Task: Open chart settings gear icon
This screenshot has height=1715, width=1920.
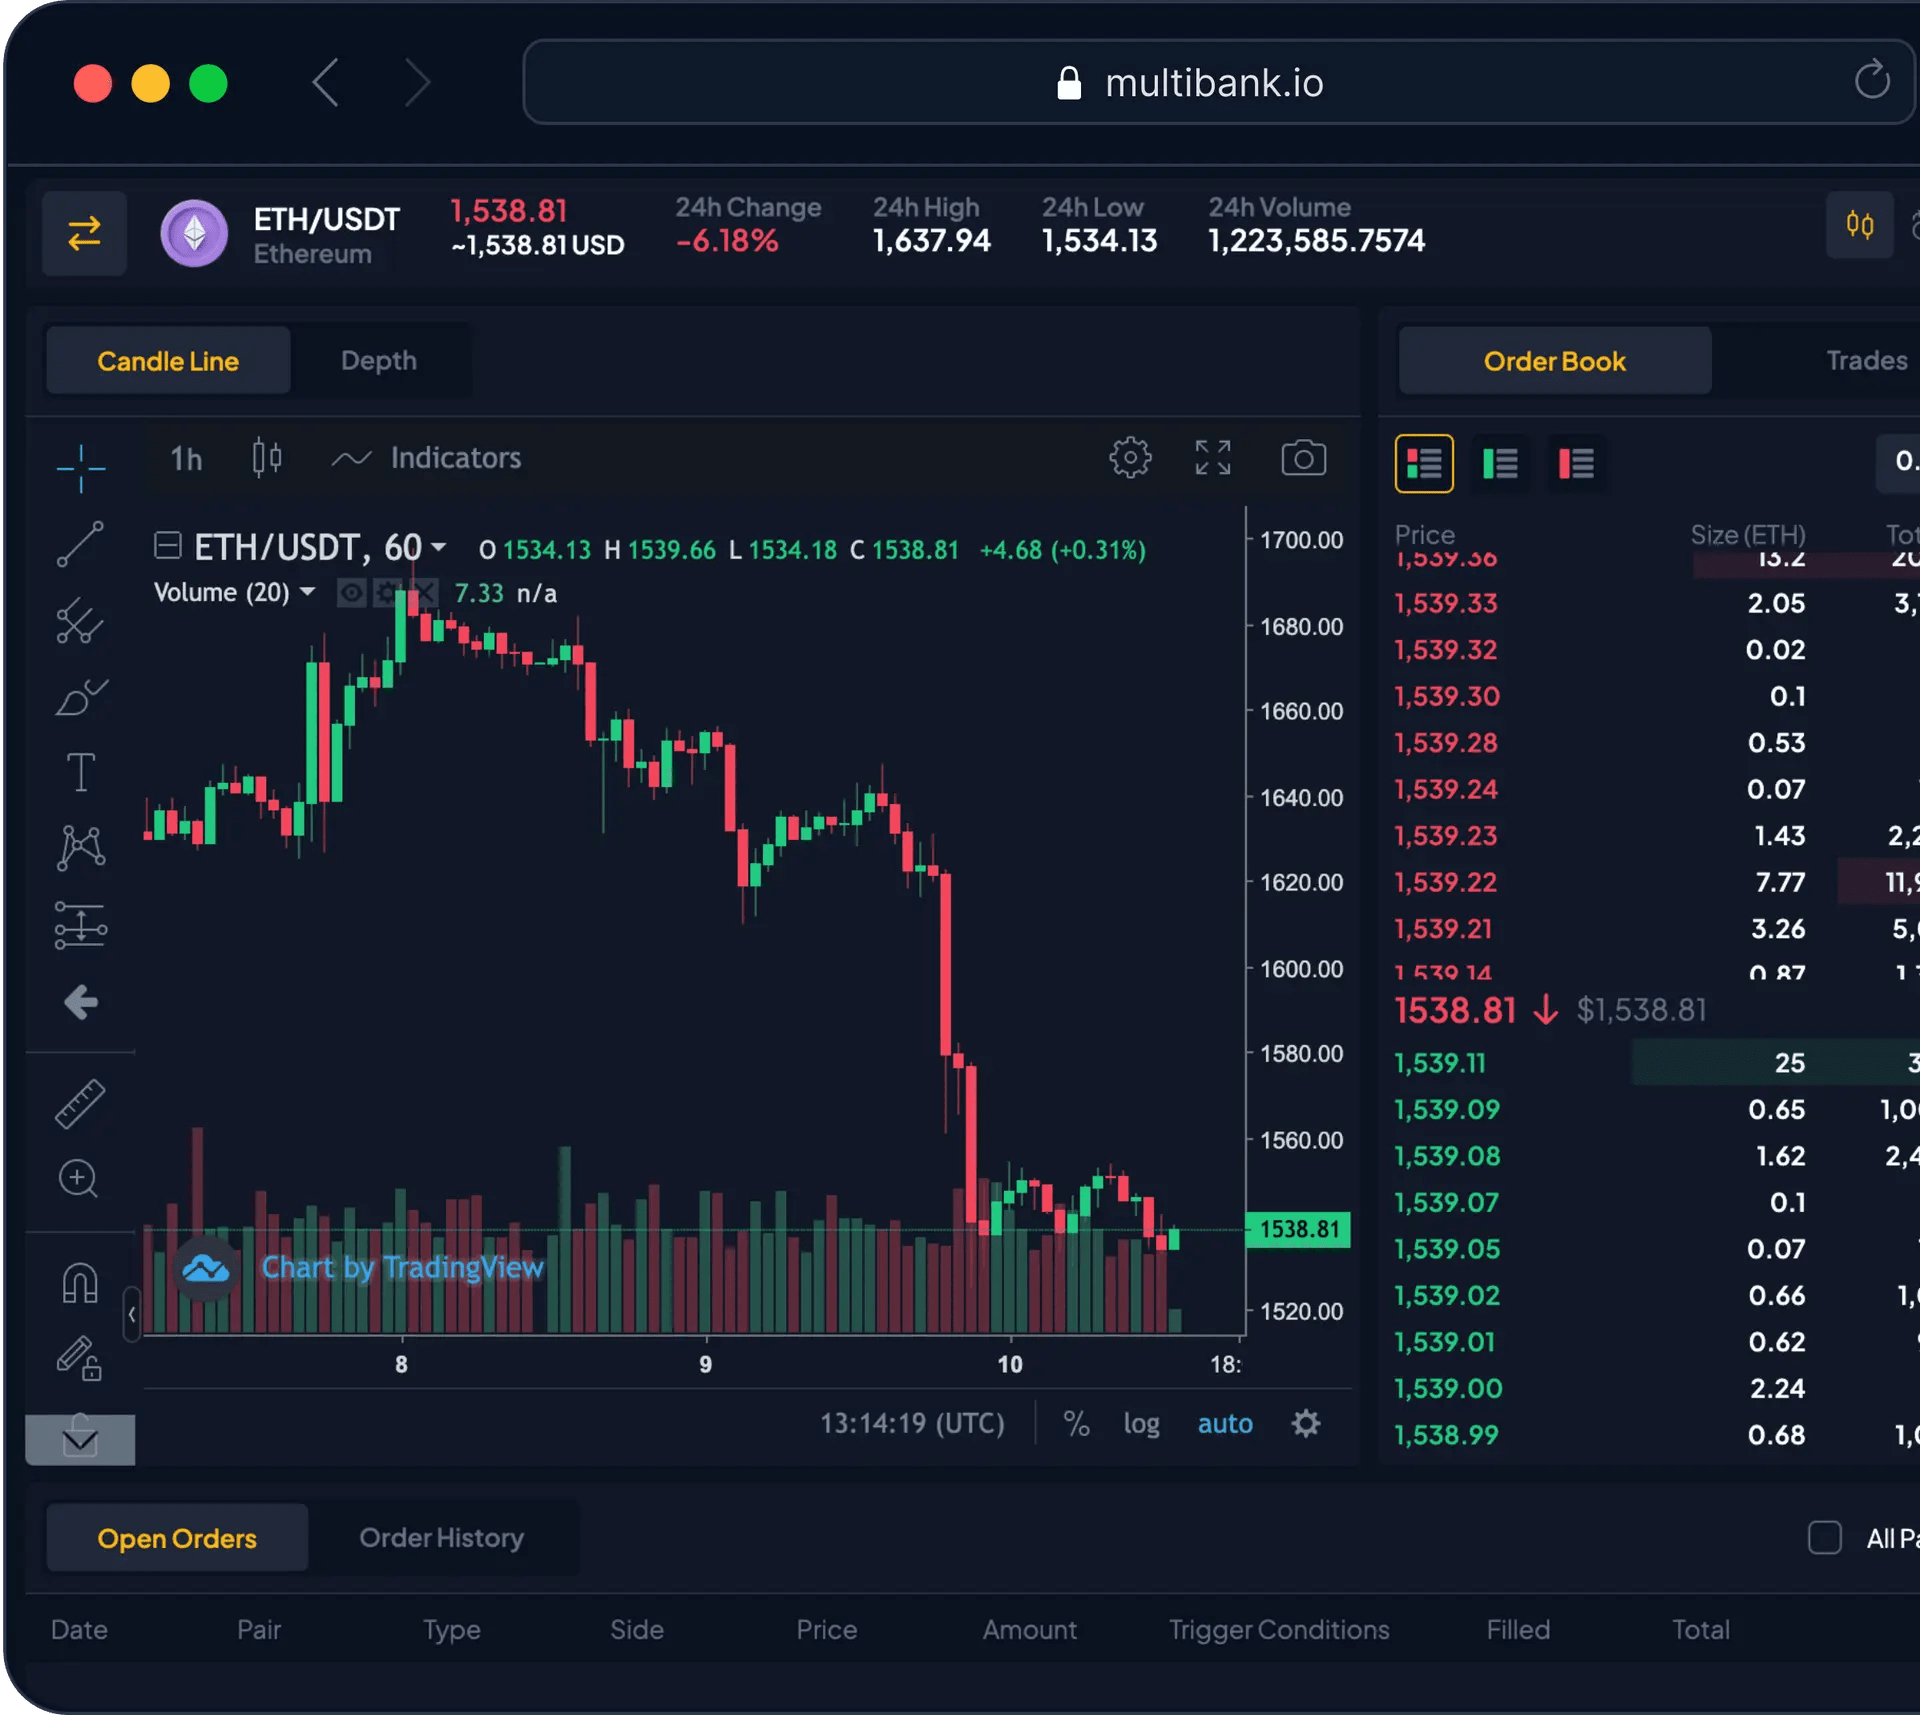Action: 1130,458
